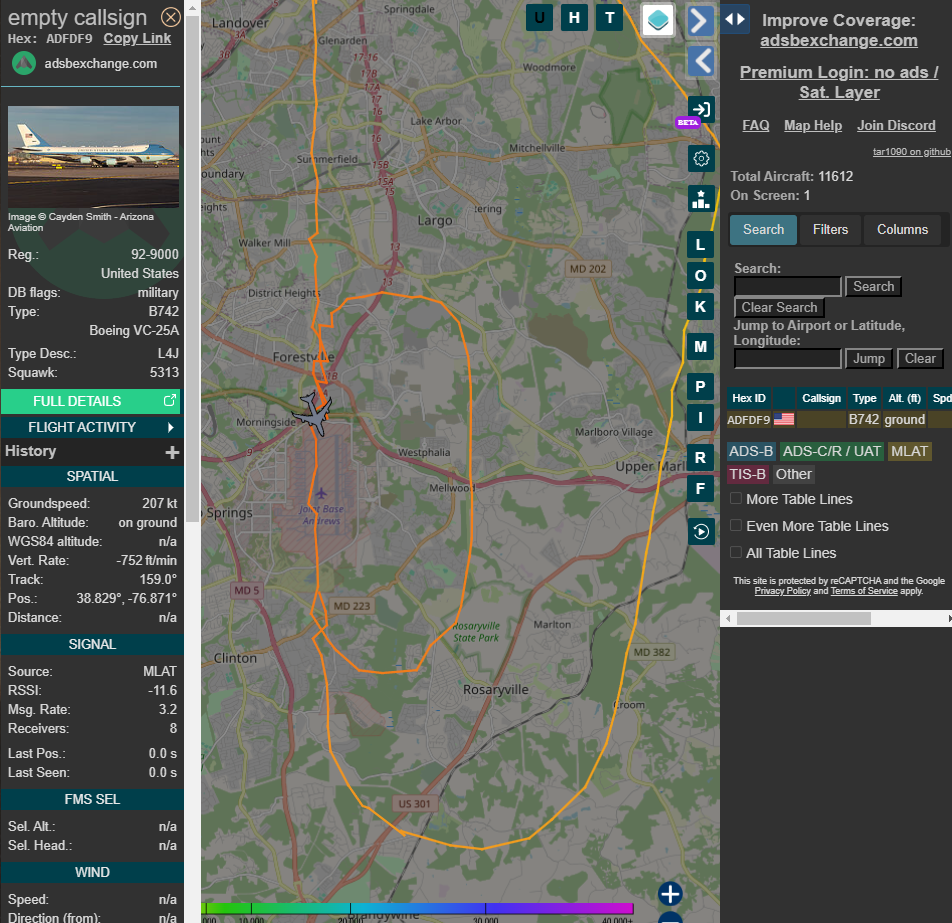The image size is (952, 923).
Task: Close the aircraft info panel
Action: click(171, 17)
